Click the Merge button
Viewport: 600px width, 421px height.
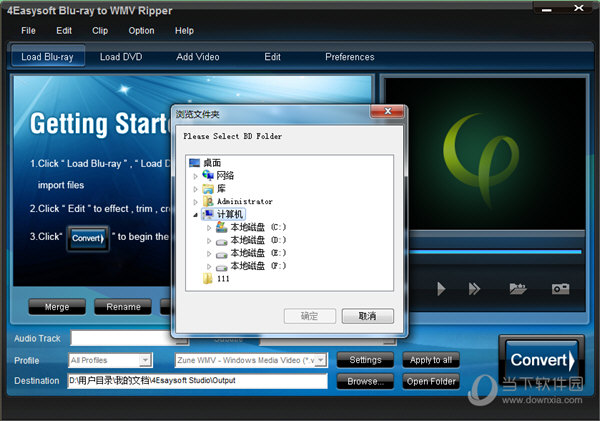(x=57, y=307)
